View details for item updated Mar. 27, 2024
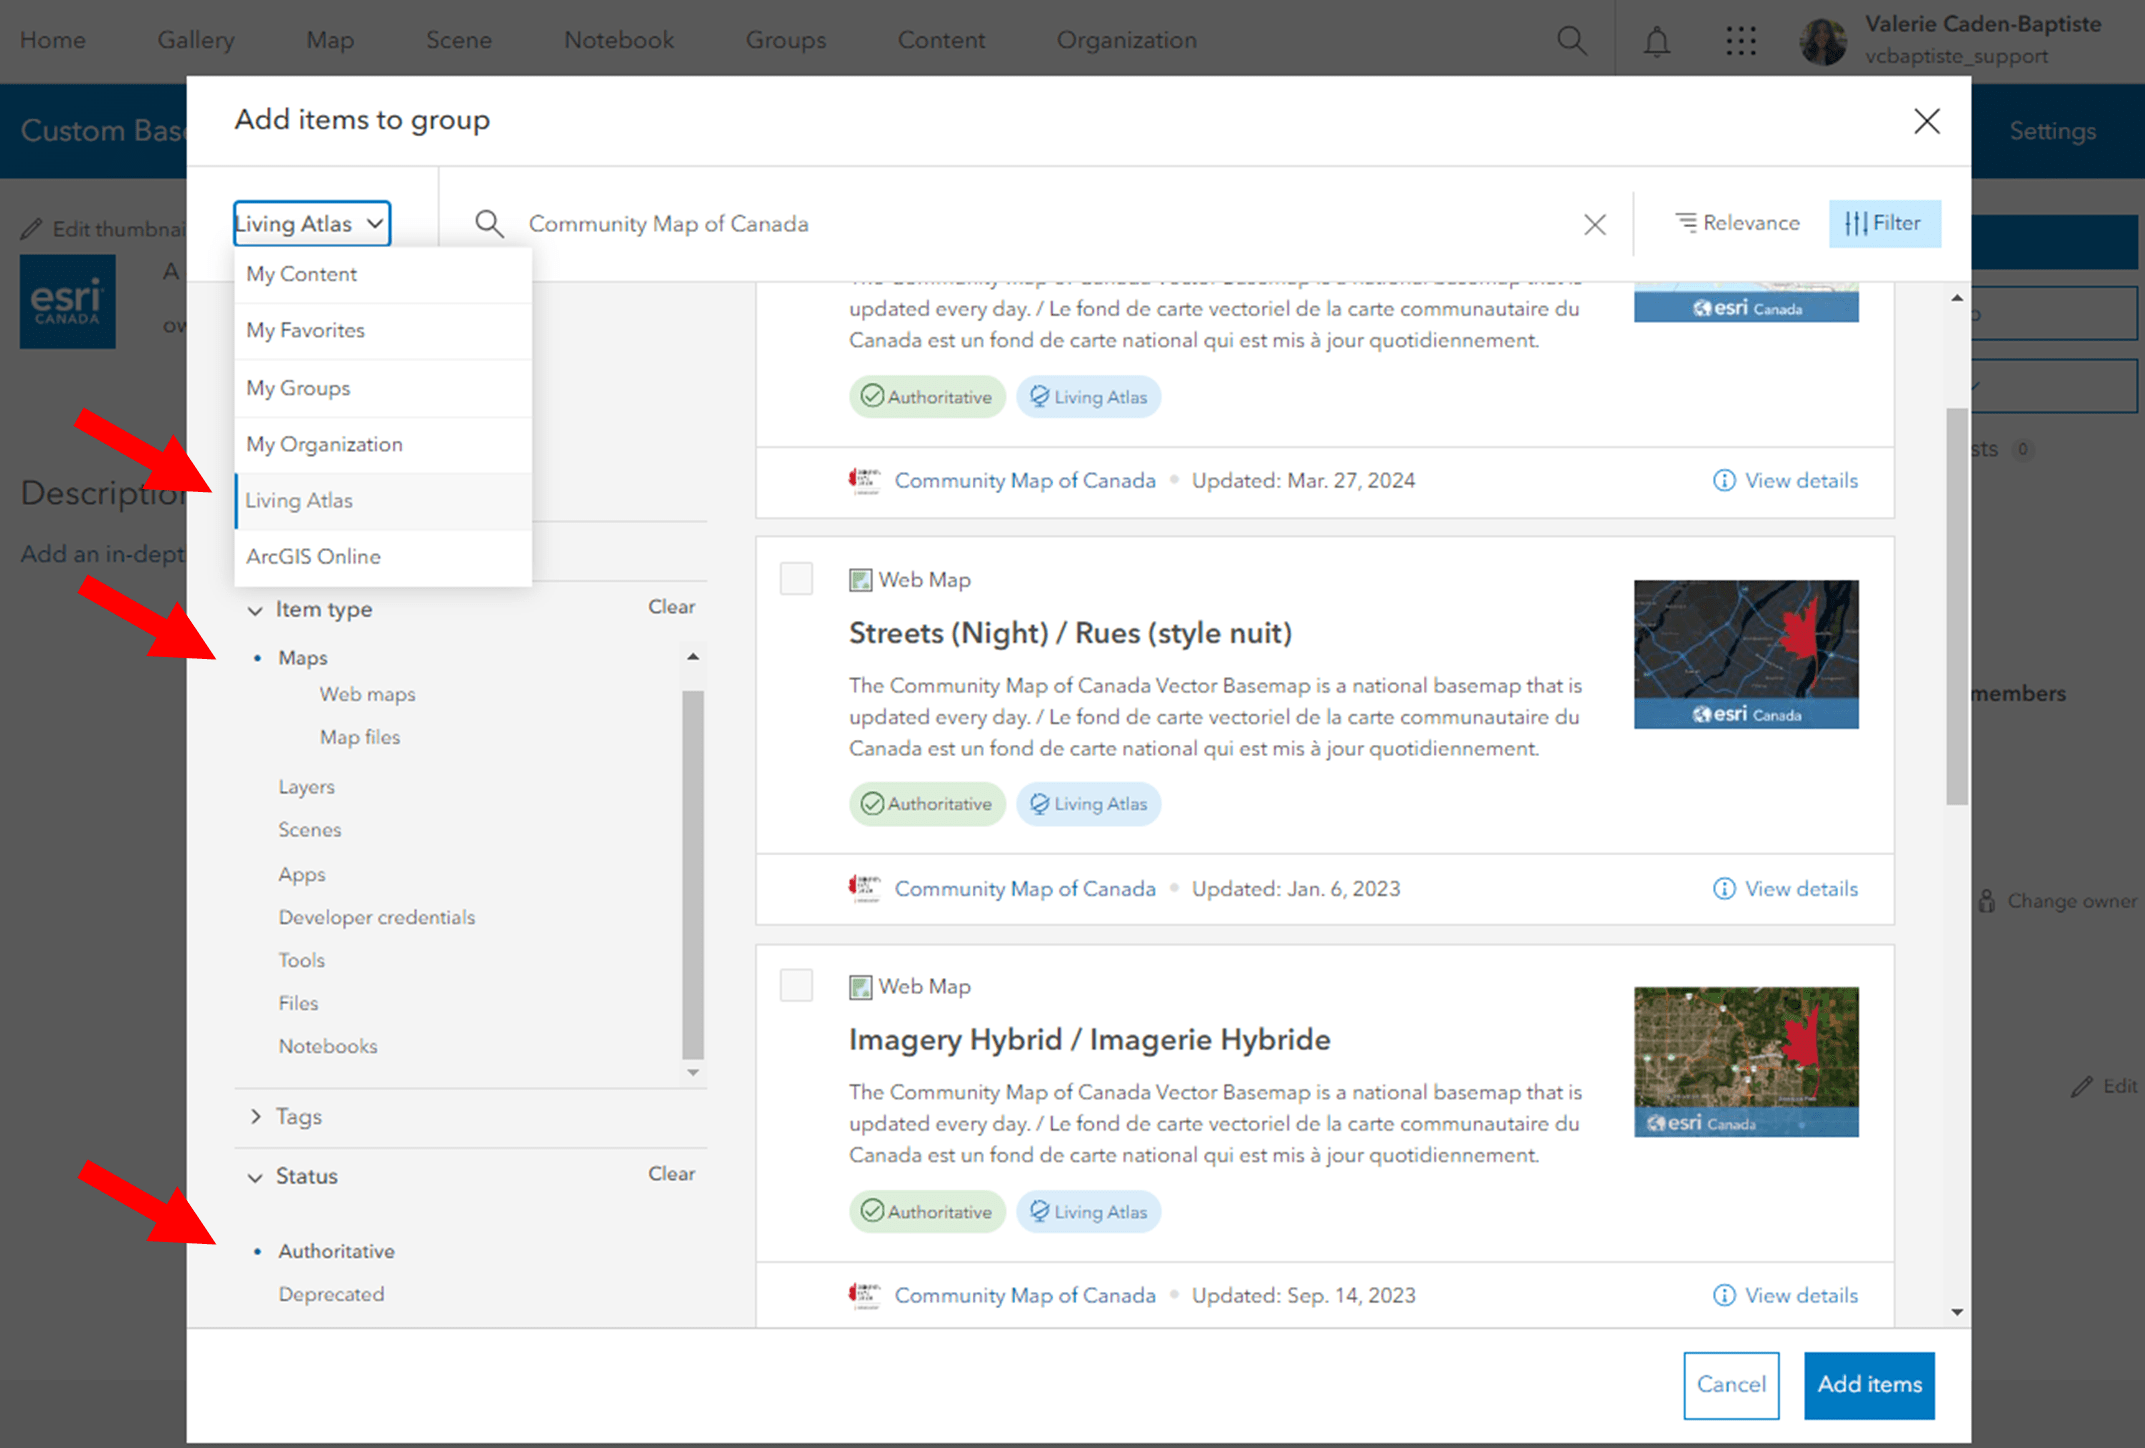Image resolution: width=2145 pixels, height=1448 pixels. pyautogui.click(x=1785, y=481)
